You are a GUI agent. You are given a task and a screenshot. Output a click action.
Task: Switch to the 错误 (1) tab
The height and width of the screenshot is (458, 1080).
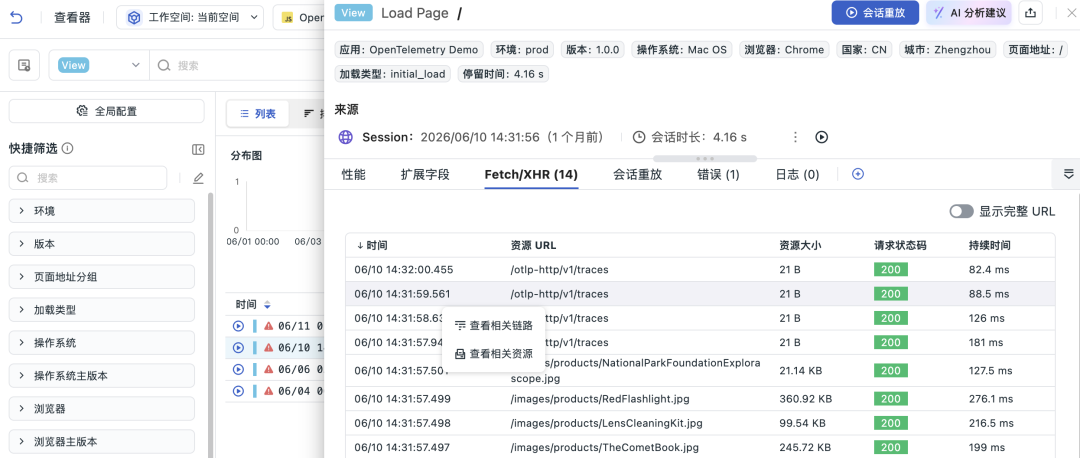718,175
